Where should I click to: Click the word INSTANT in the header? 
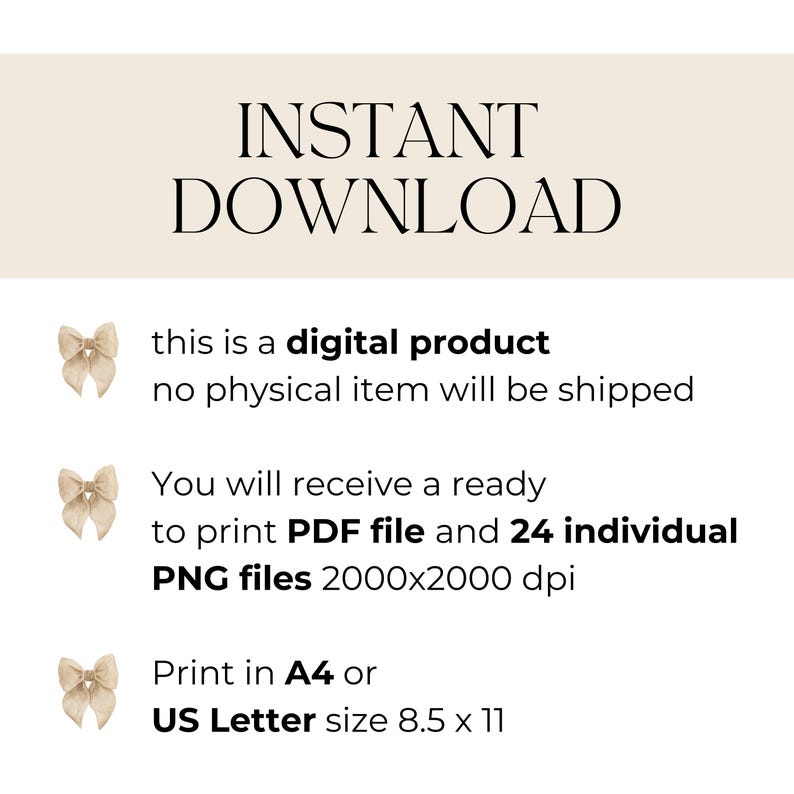(x=388, y=131)
